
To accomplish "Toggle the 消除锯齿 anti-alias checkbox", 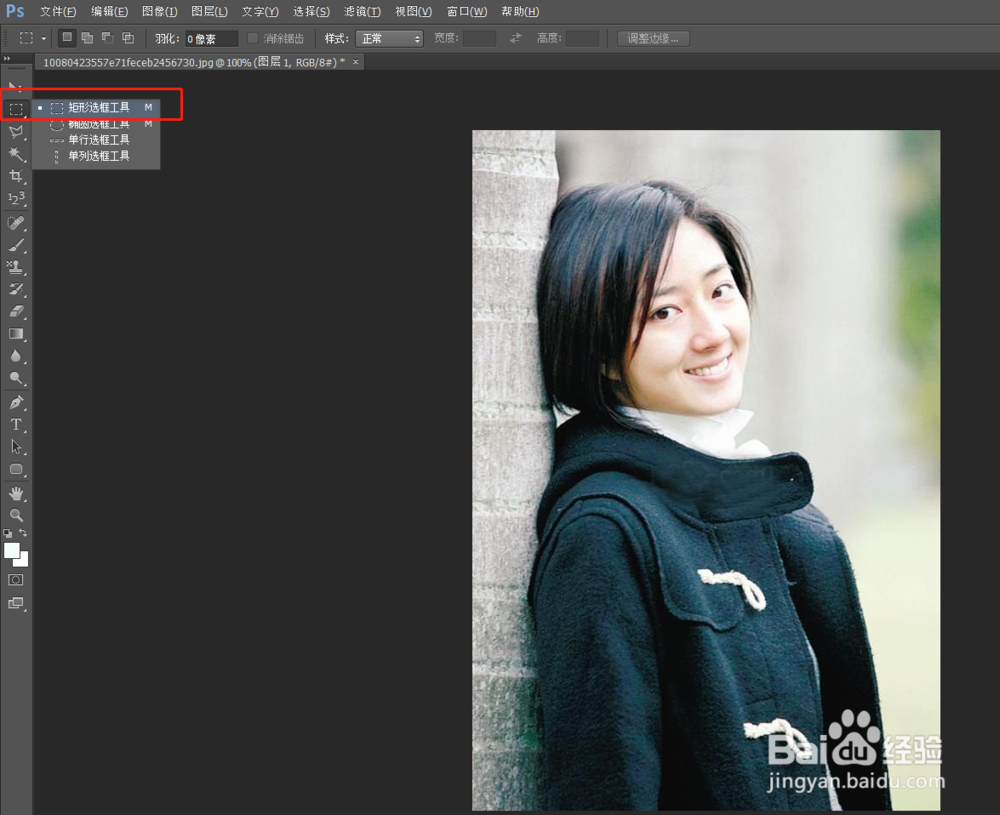I will (x=253, y=38).
